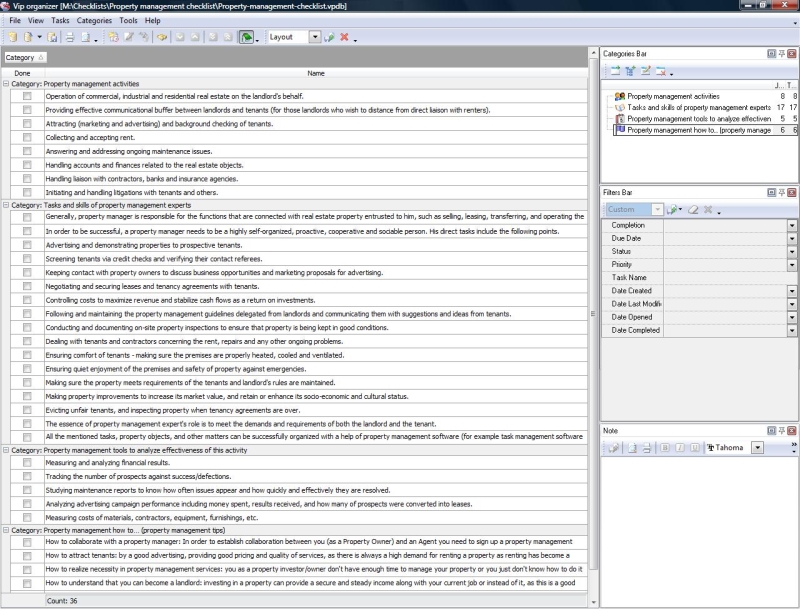Expand the Priority filter dropdown
This screenshot has width=800, height=609.
point(792,265)
